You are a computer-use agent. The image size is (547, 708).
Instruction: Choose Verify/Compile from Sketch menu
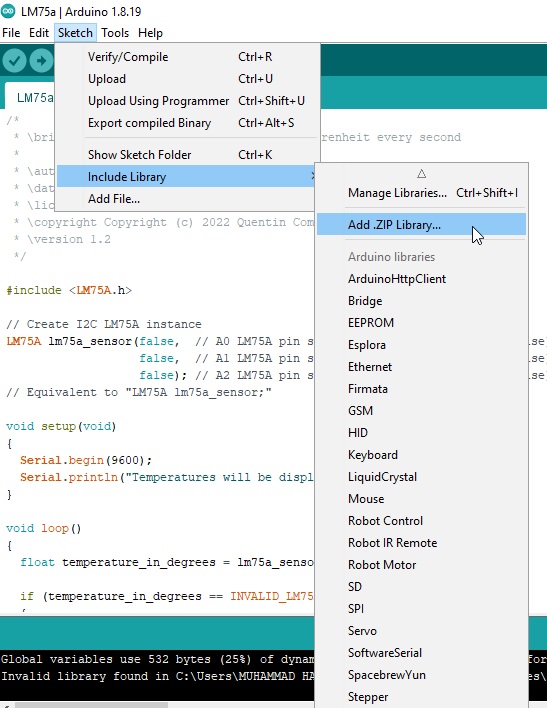(187, 57)
